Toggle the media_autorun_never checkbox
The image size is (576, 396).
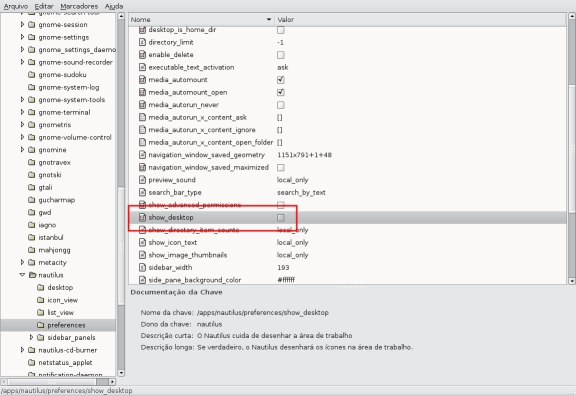pyautogui.click(x=281, y=105)
